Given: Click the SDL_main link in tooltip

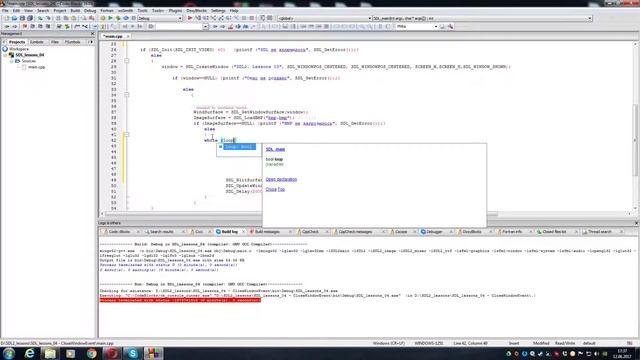Looking at the screenshot, I should [x=275, y=149].
